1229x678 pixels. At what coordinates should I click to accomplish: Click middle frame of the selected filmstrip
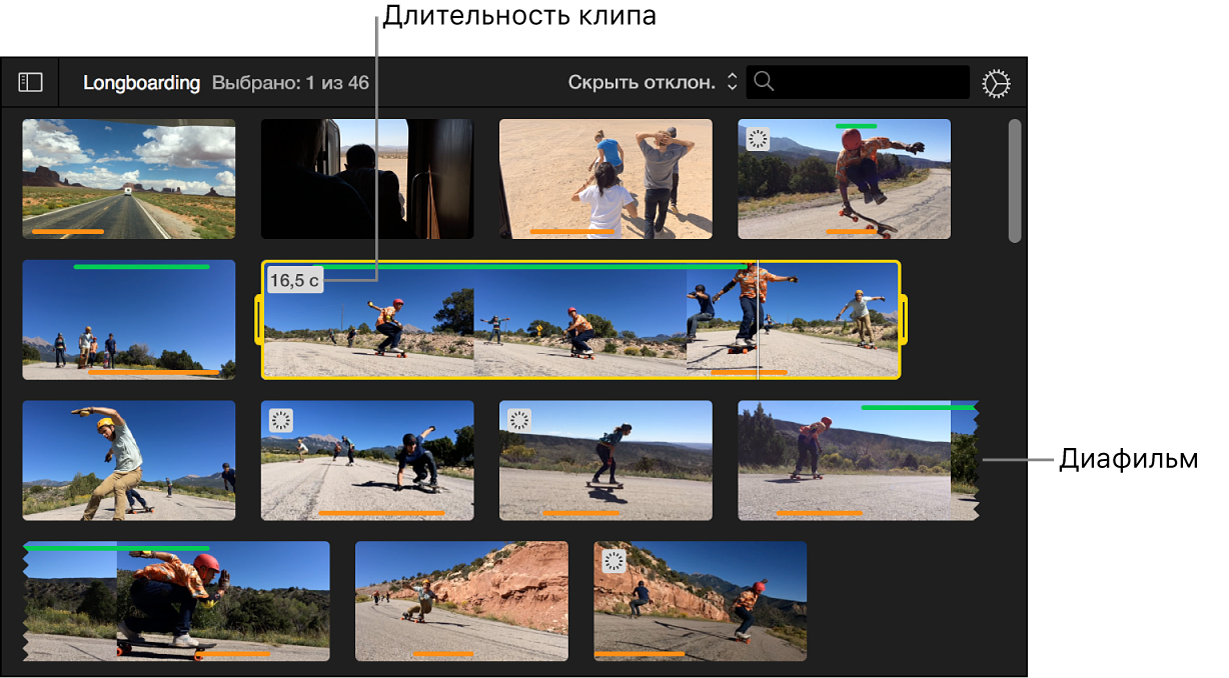point(580,320)
